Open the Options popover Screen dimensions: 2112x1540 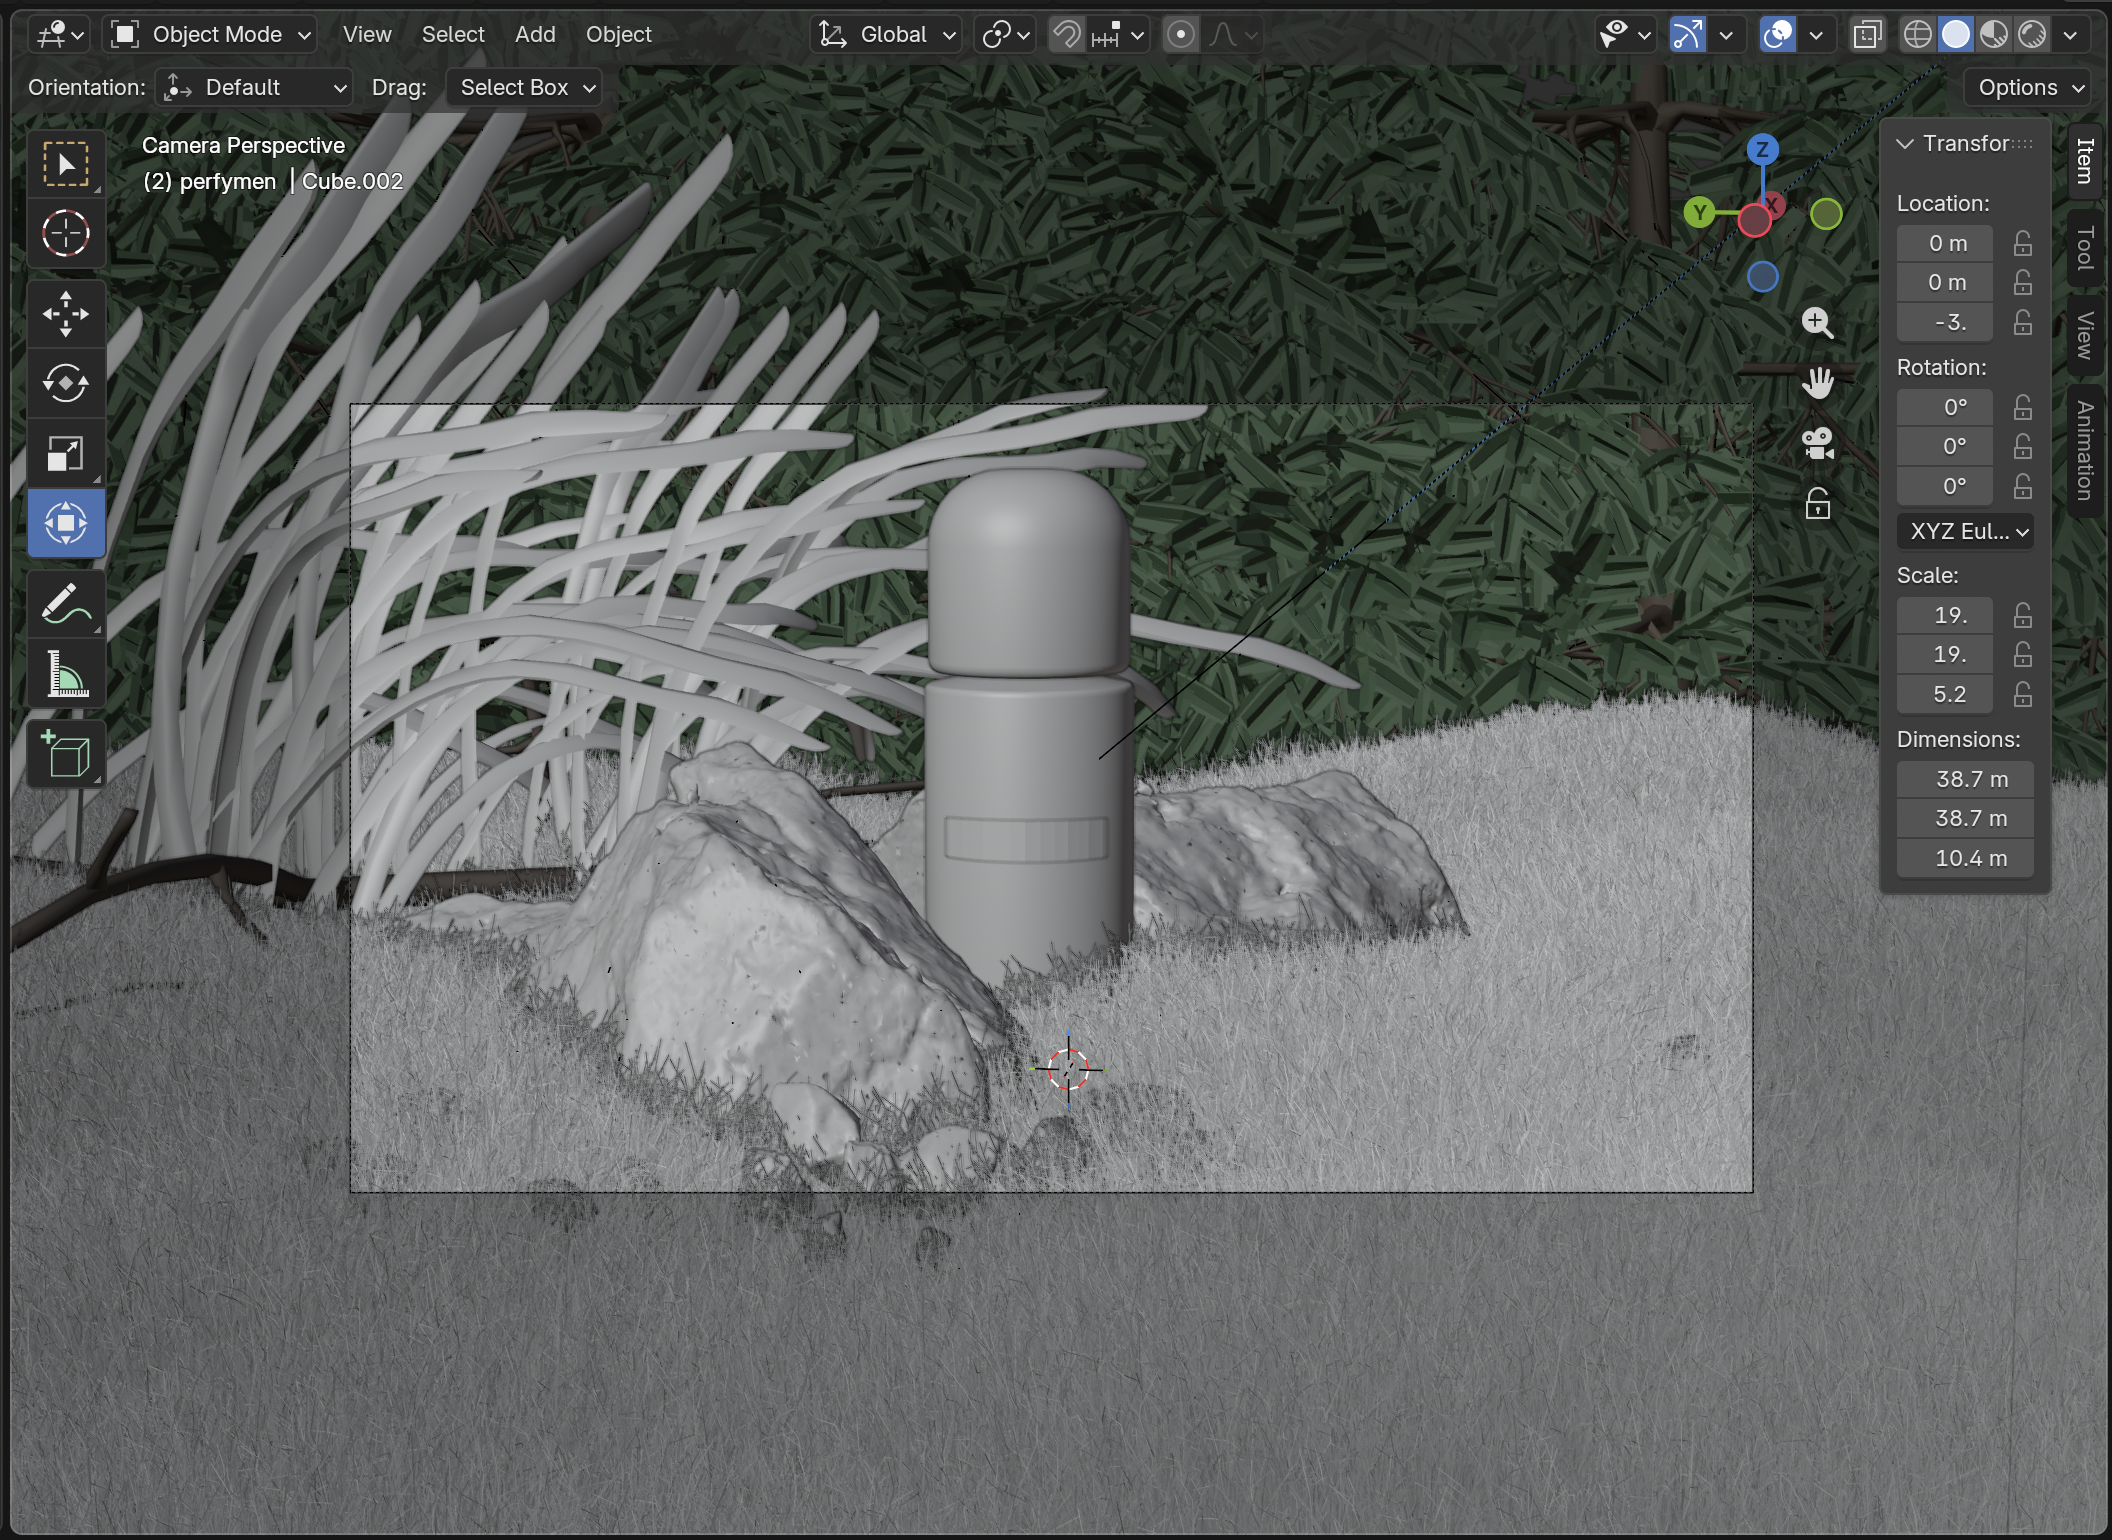[x=2029, y=88]
